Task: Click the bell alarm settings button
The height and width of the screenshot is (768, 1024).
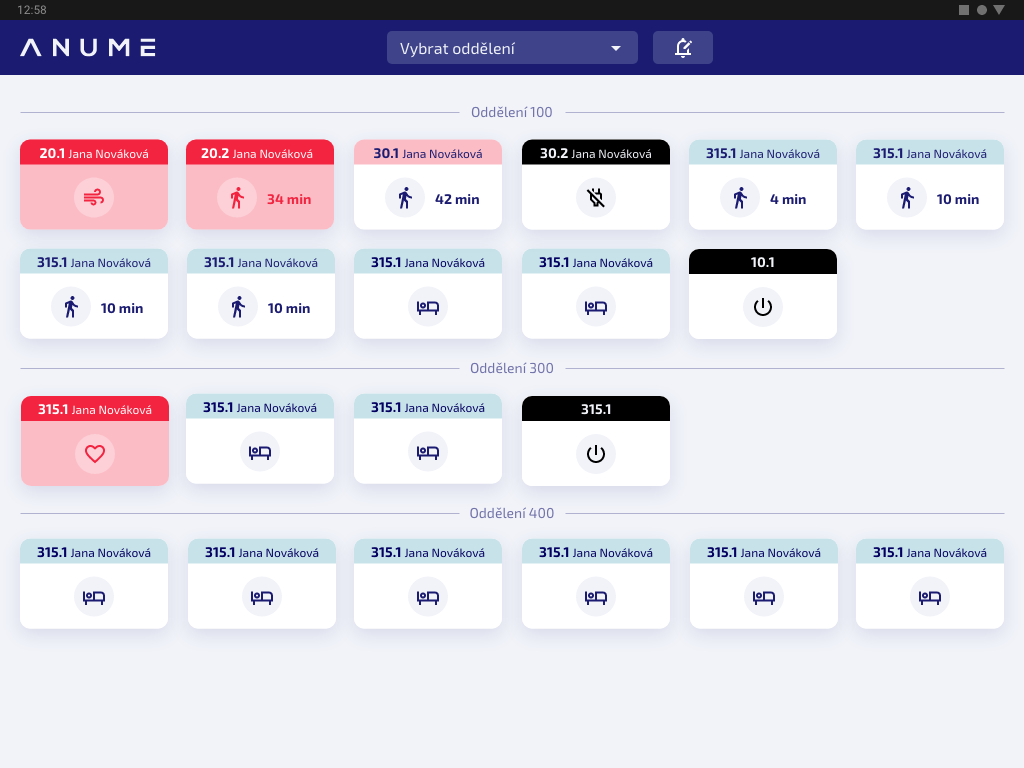Action: [x=682, y=48]
